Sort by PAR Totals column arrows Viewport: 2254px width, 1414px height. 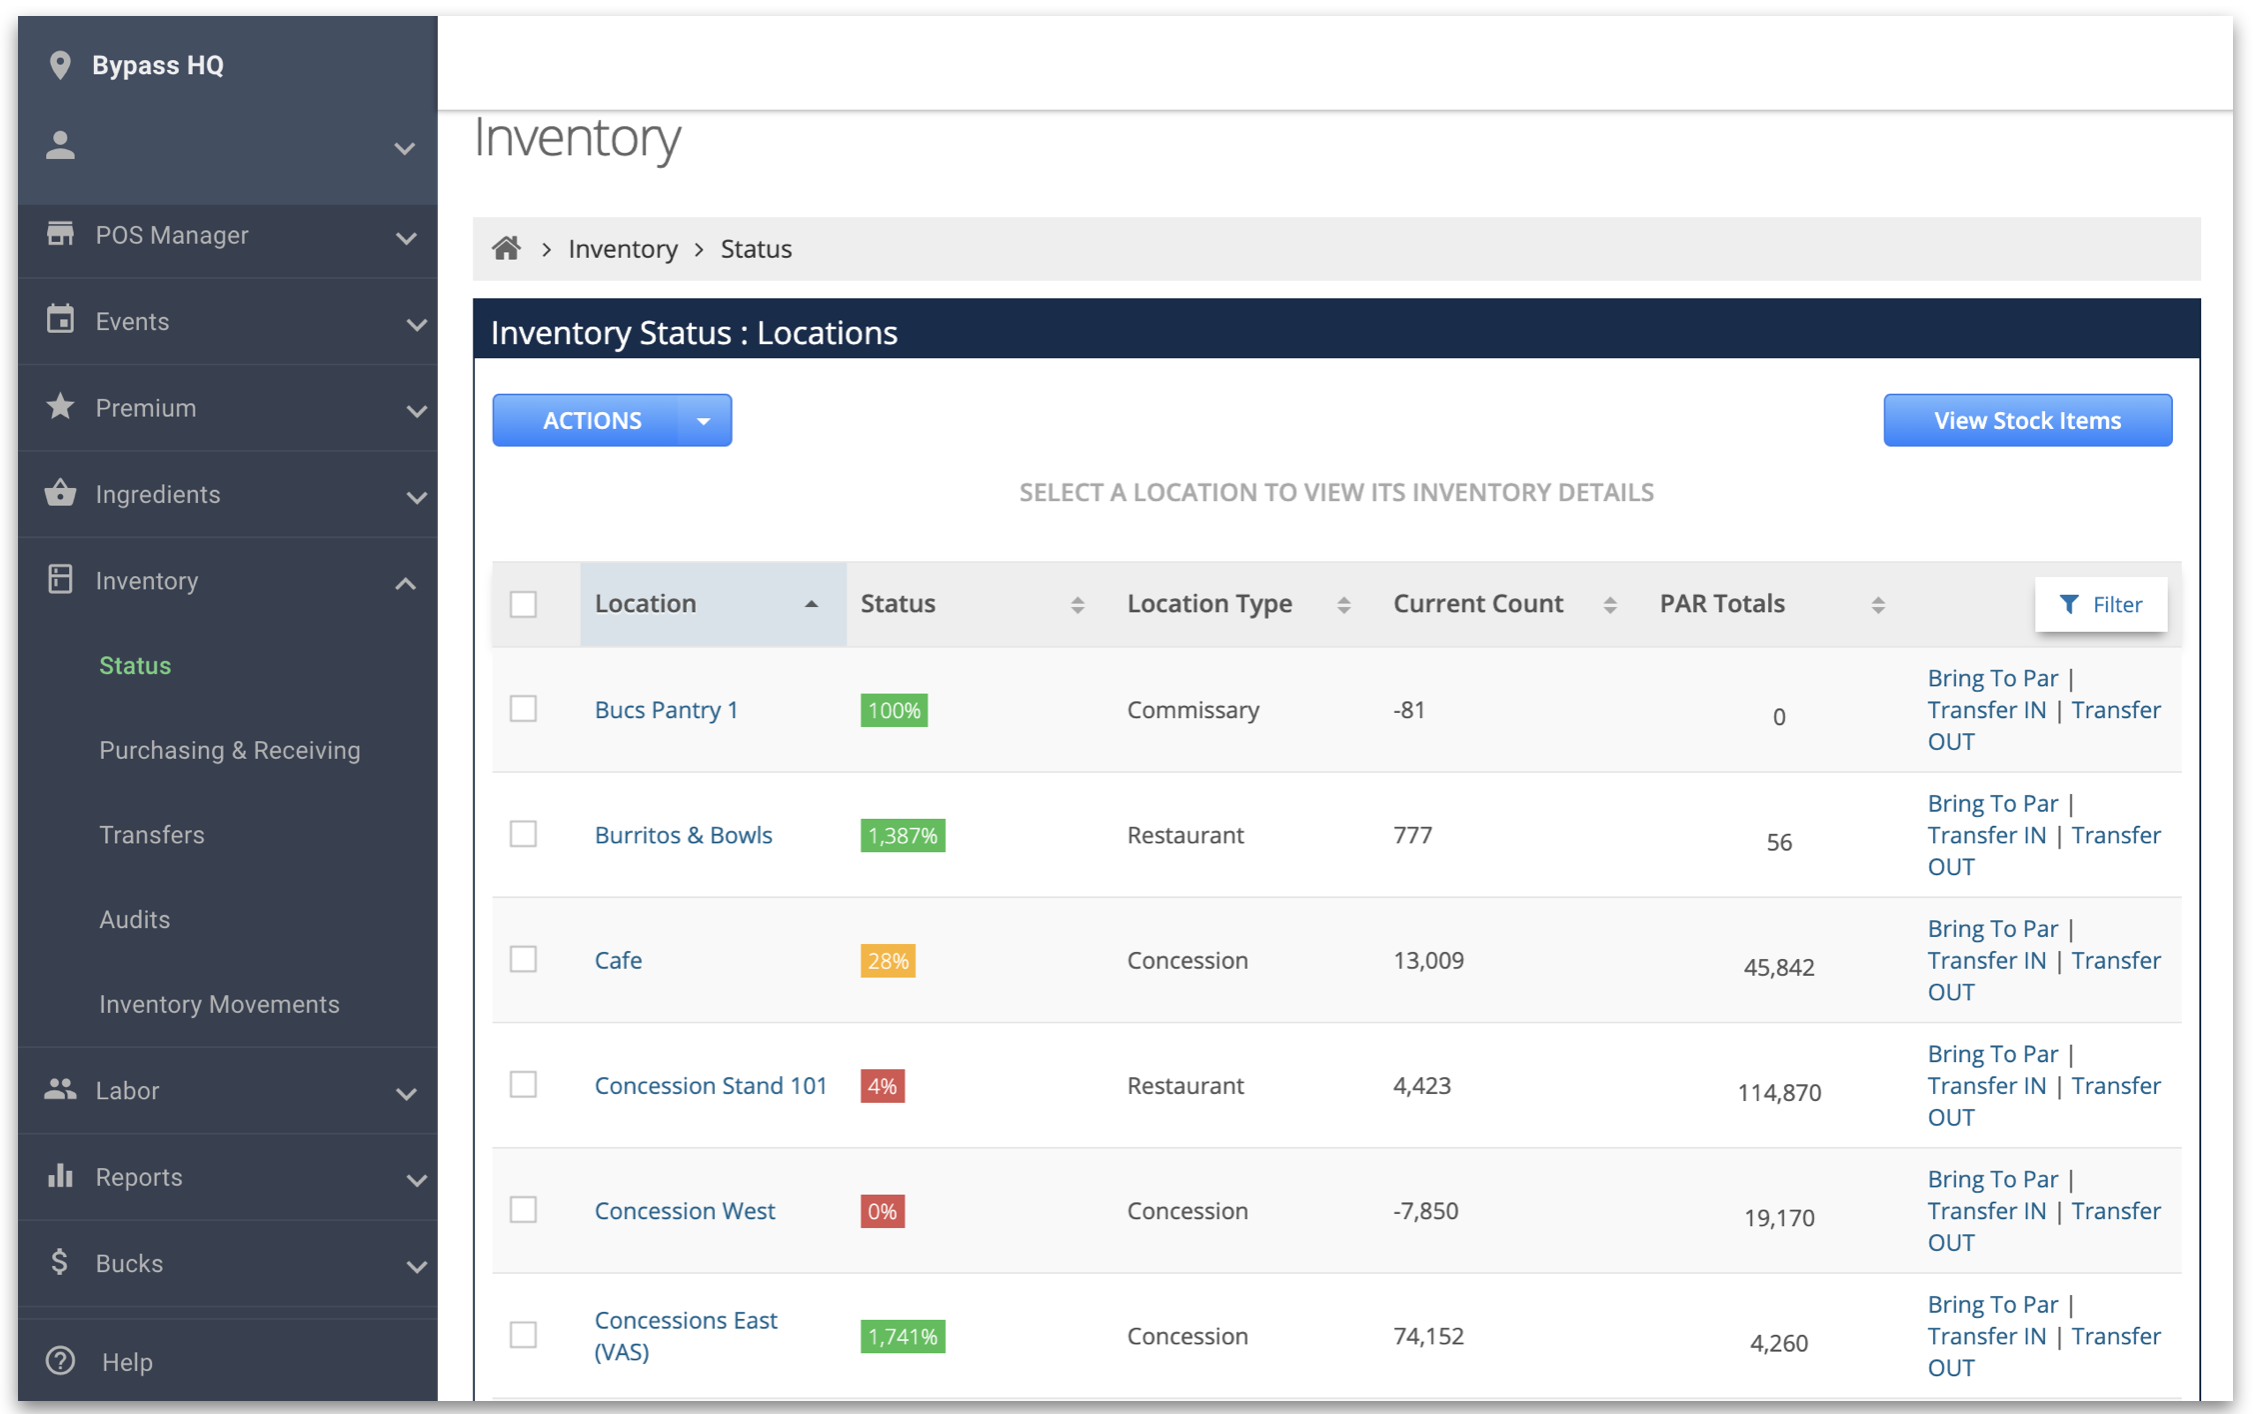pyautogui.click(x=1877, y=605)
